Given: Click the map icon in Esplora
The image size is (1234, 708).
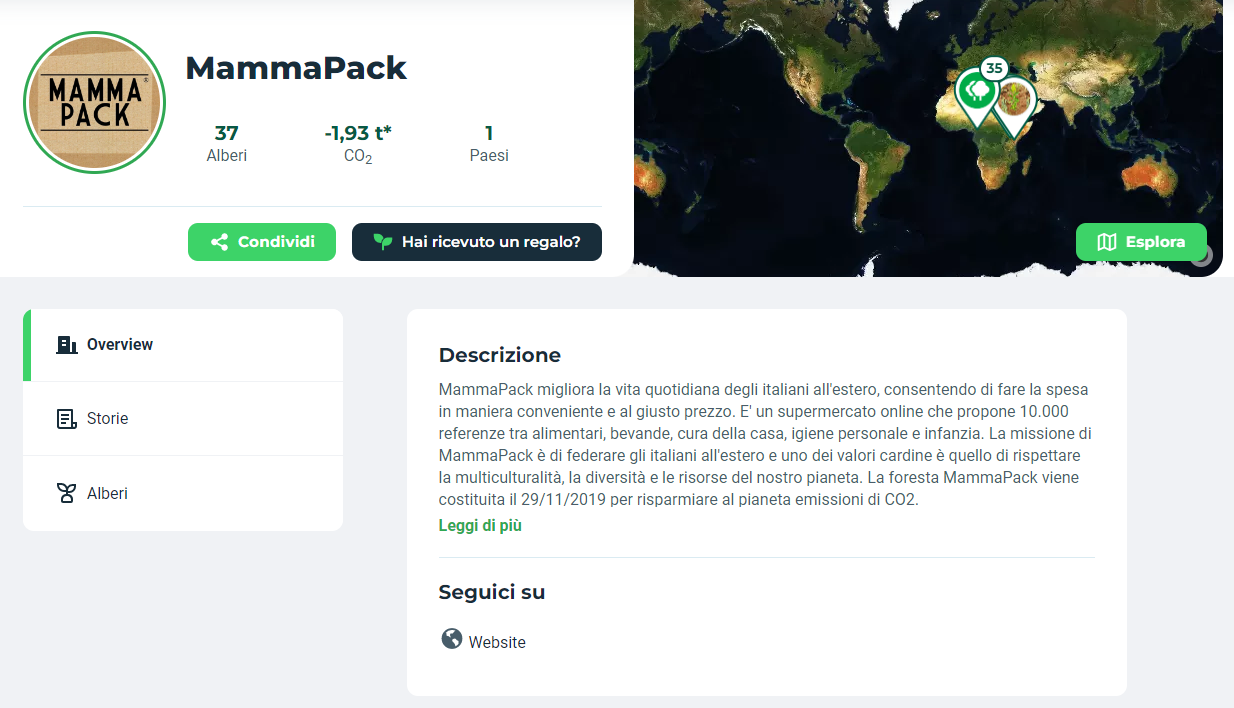Looking at the screenshot, I should [1106, 242].
